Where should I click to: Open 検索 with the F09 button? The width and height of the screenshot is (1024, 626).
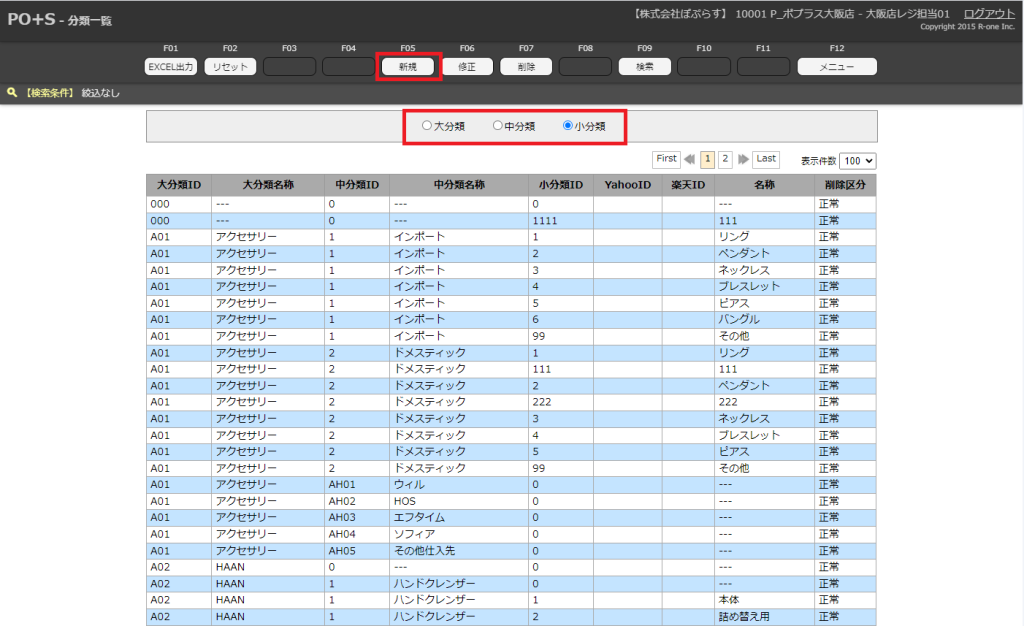(x=644, y=67)
